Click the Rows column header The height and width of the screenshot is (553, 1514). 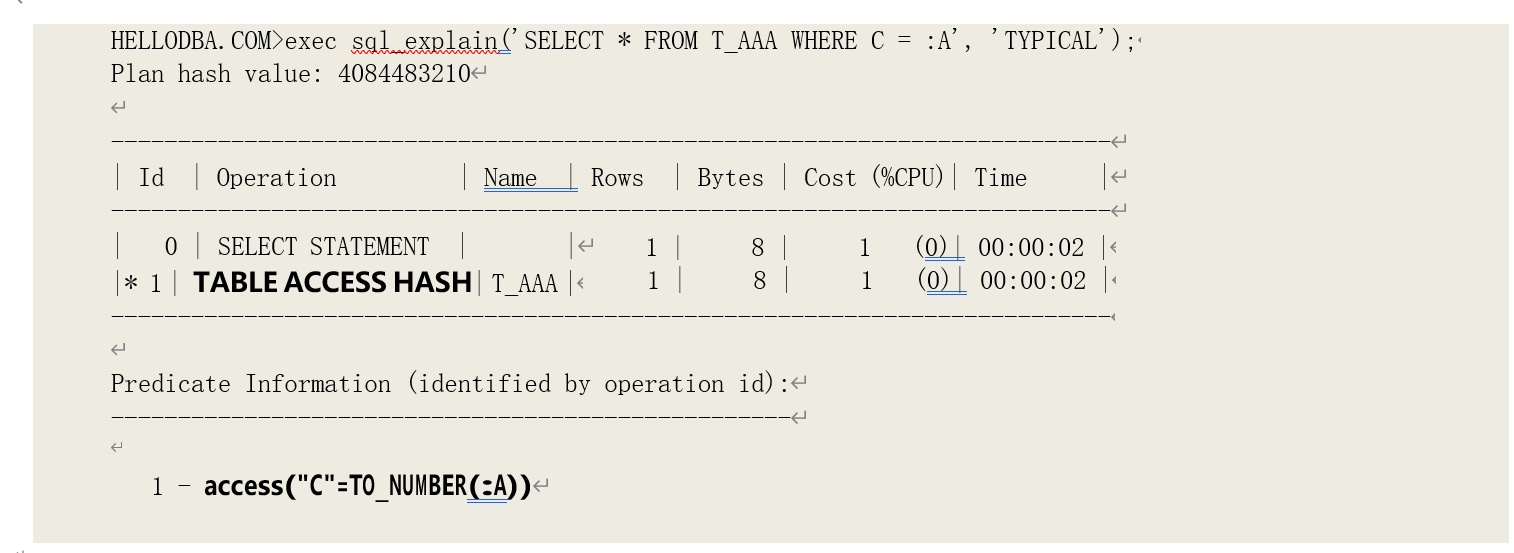[x=617, y=178]
